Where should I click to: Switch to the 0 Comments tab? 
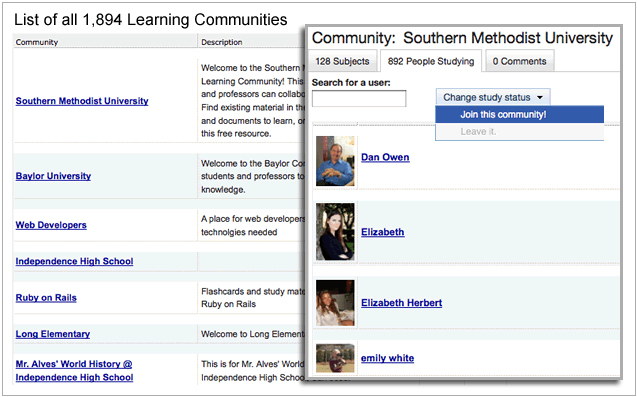click(x=519, y=61)
